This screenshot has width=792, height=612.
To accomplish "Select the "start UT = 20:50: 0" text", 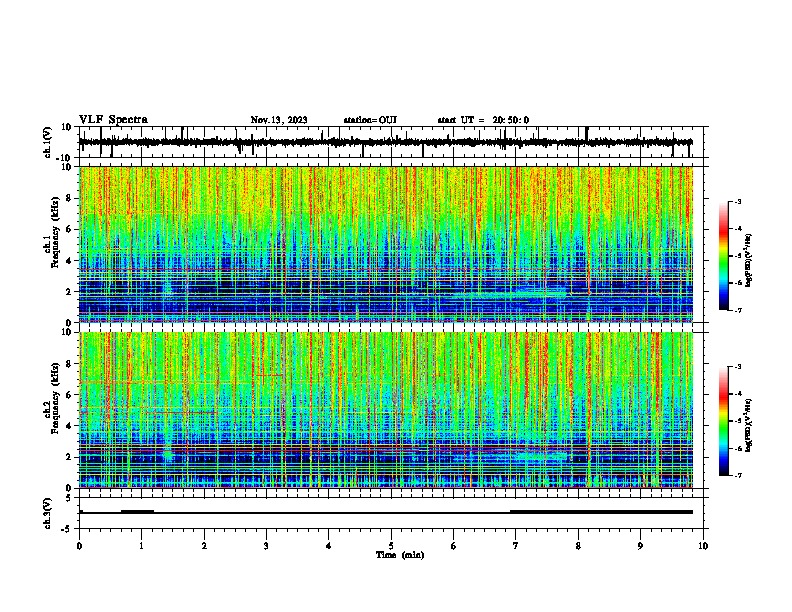I will coord(483,120).
